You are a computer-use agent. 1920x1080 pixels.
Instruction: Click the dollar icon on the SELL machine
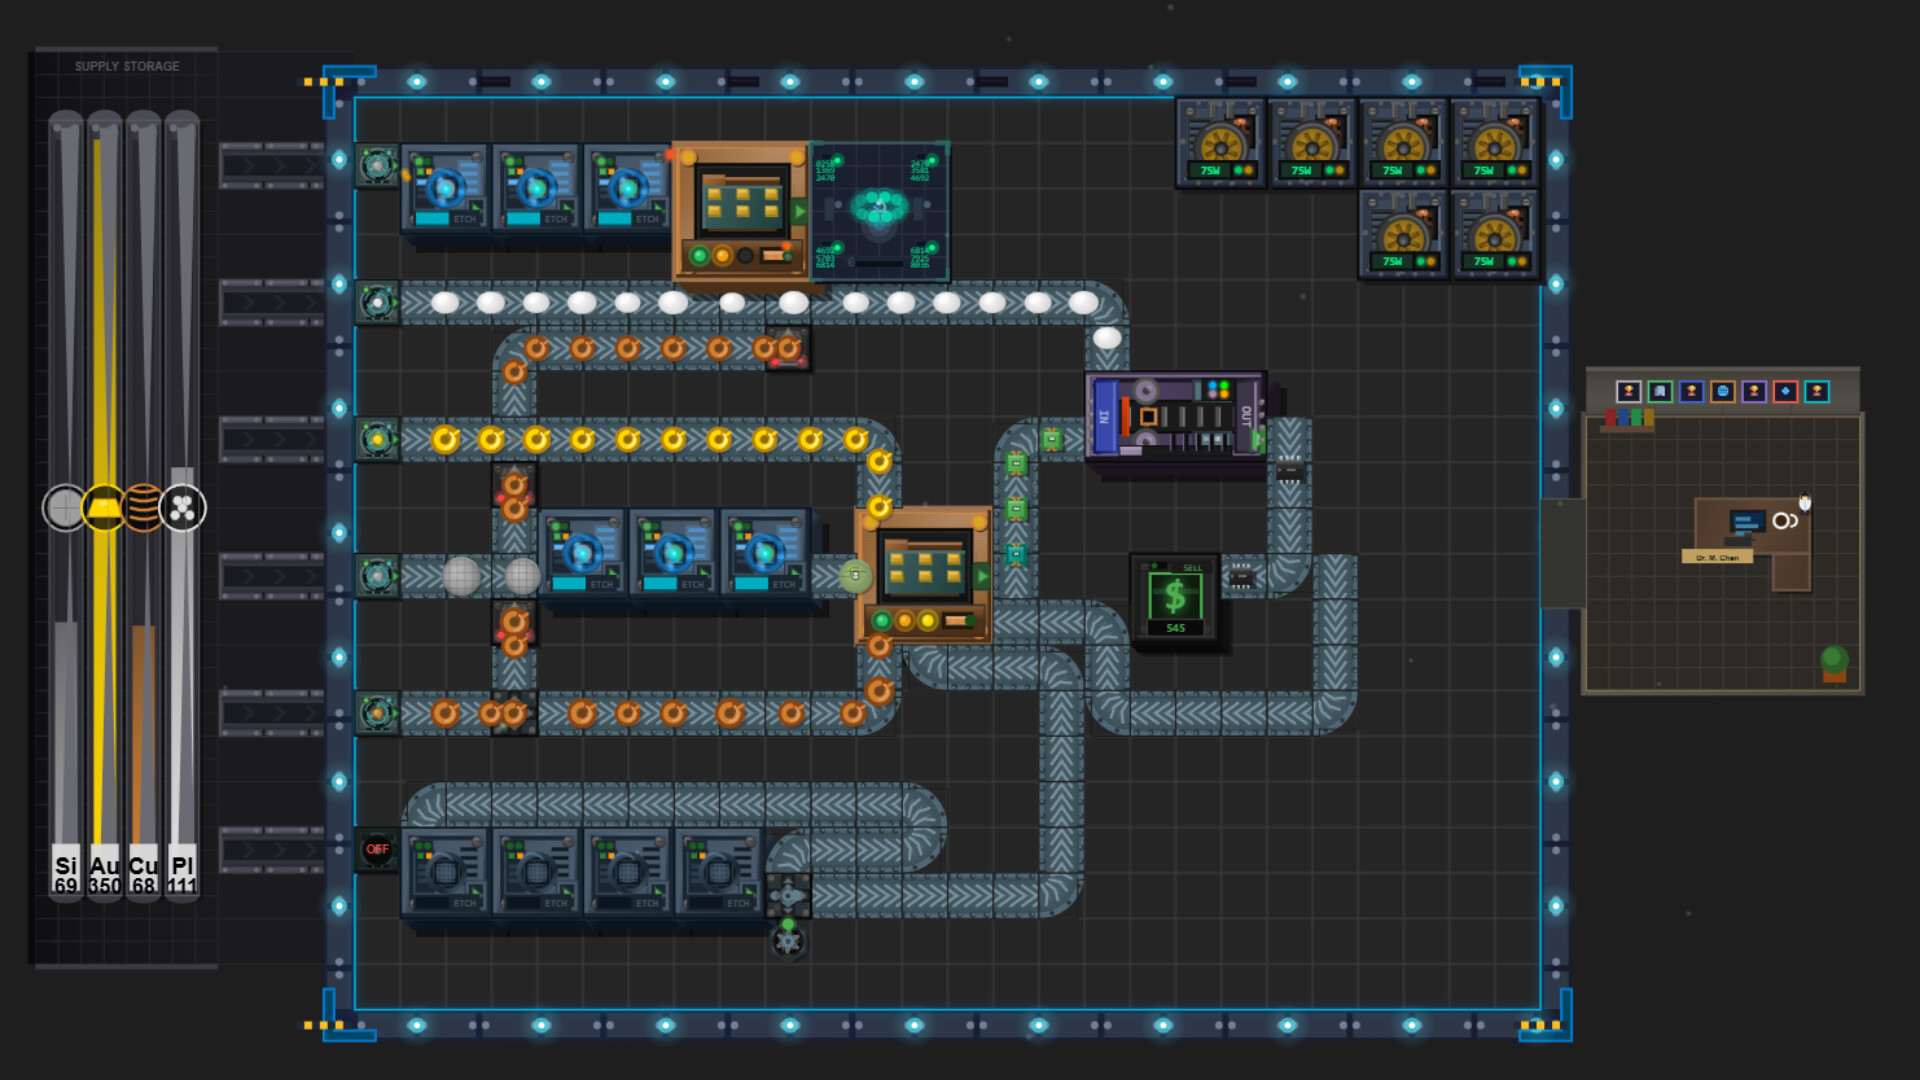[x=1175, y=598]
